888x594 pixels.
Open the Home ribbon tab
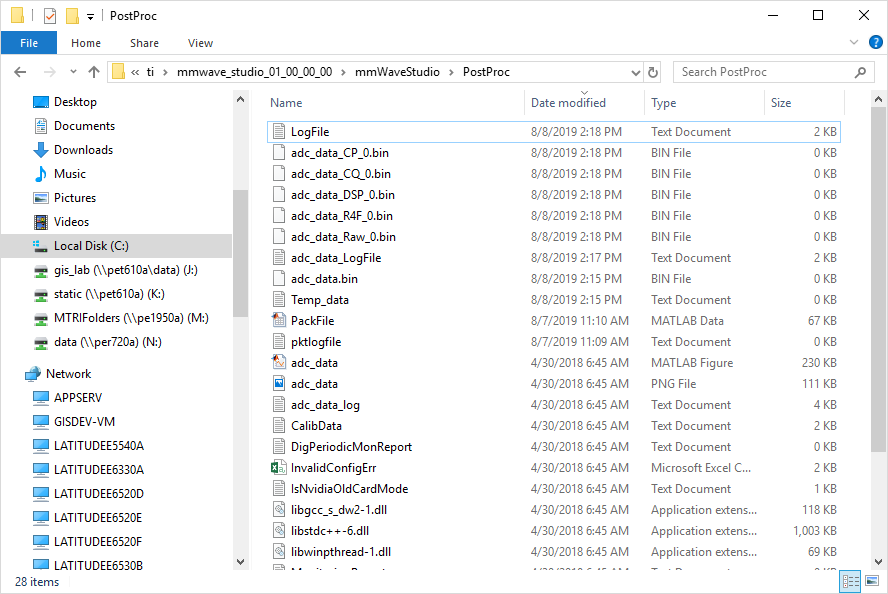pyautogui.click(x=86, y=43)
